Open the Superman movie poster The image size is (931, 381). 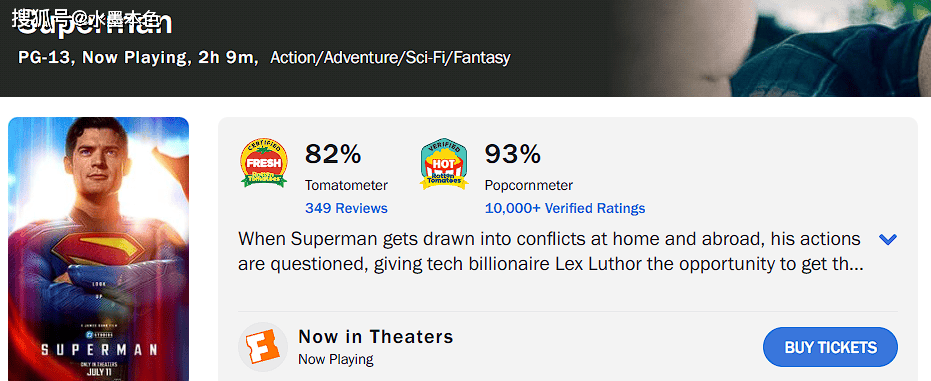point(99,249)
